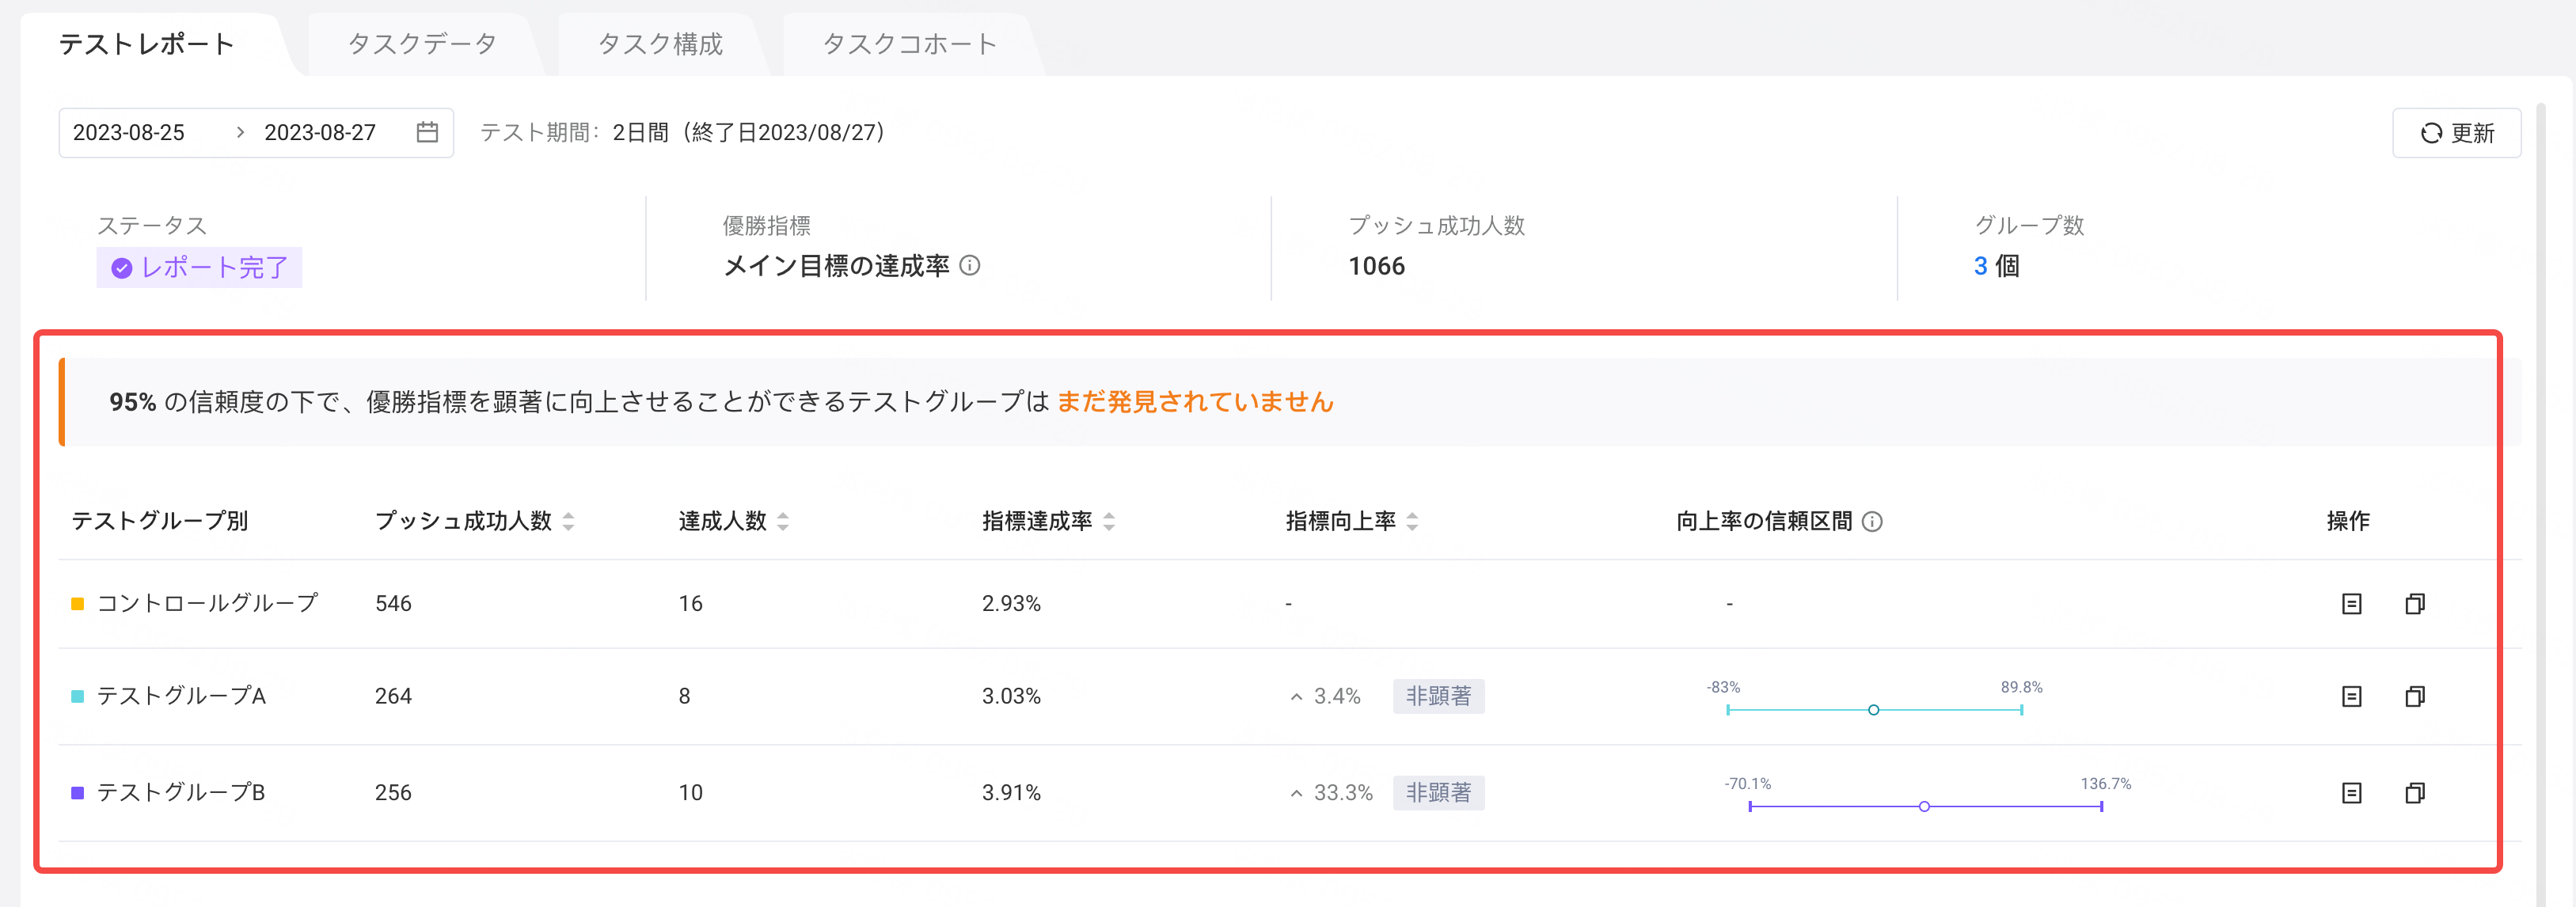Open details icon for テストグループA row

point(2351,696)
